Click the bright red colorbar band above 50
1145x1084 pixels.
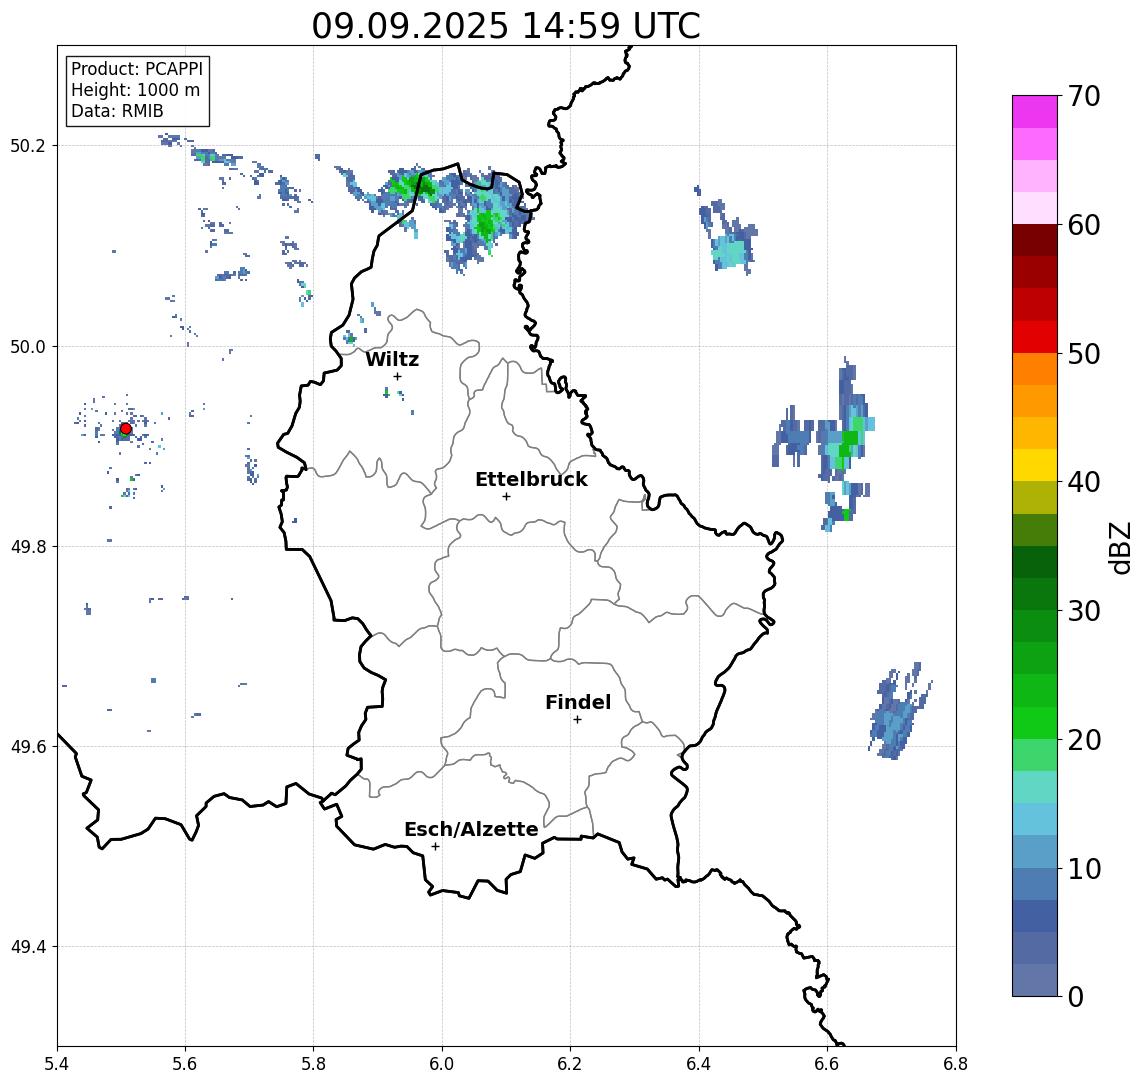coord(1035,337)
